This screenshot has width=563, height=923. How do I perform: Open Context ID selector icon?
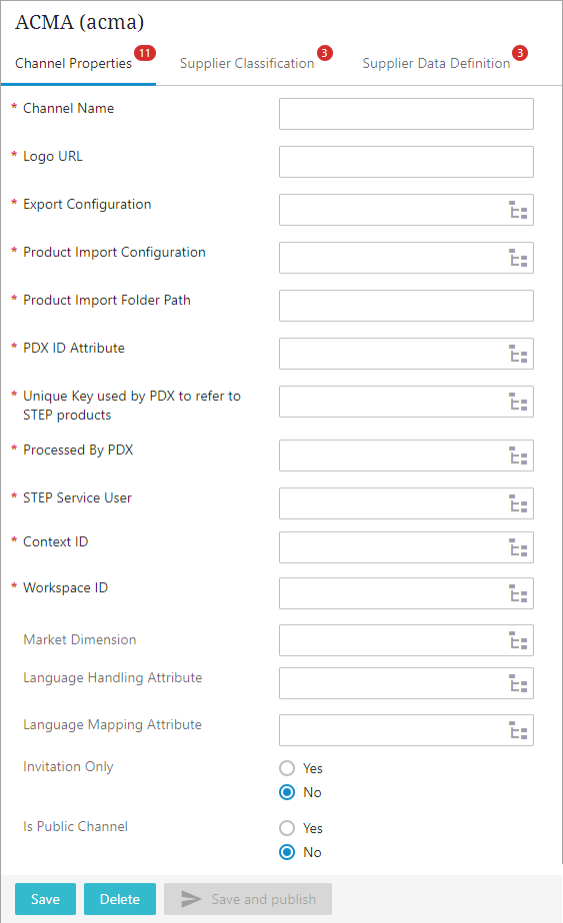[518, 547]
